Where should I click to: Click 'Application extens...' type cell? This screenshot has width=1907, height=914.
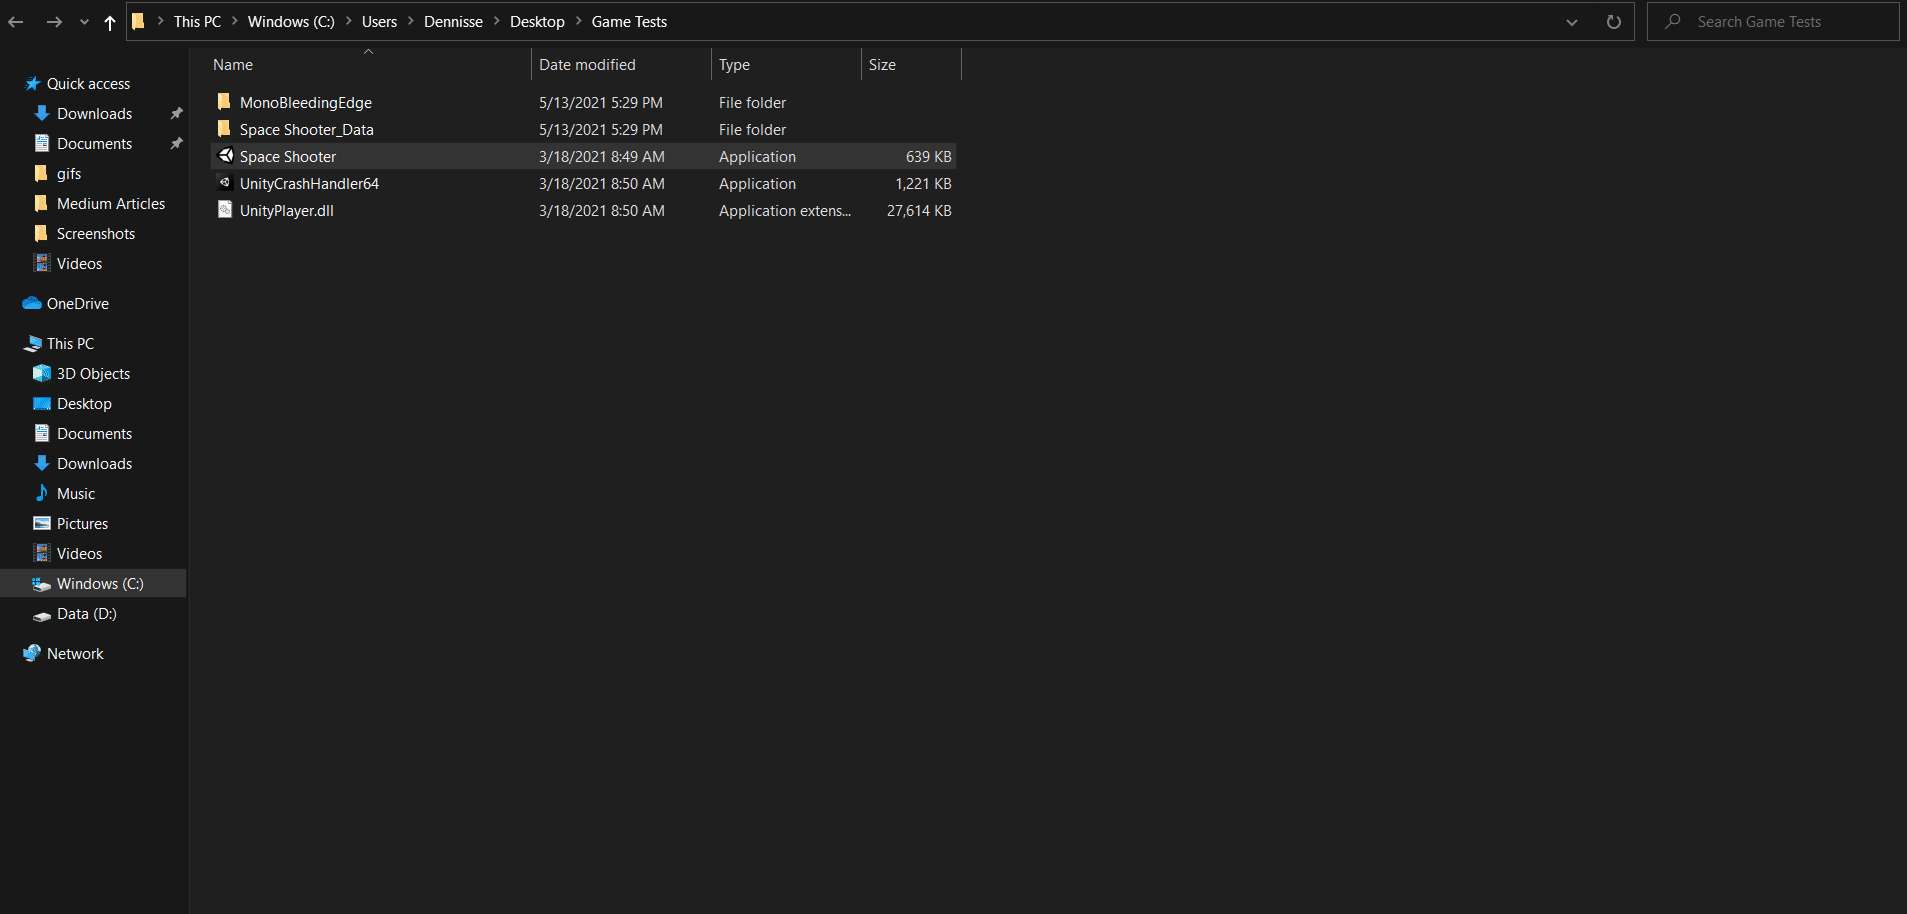(785, 211)
